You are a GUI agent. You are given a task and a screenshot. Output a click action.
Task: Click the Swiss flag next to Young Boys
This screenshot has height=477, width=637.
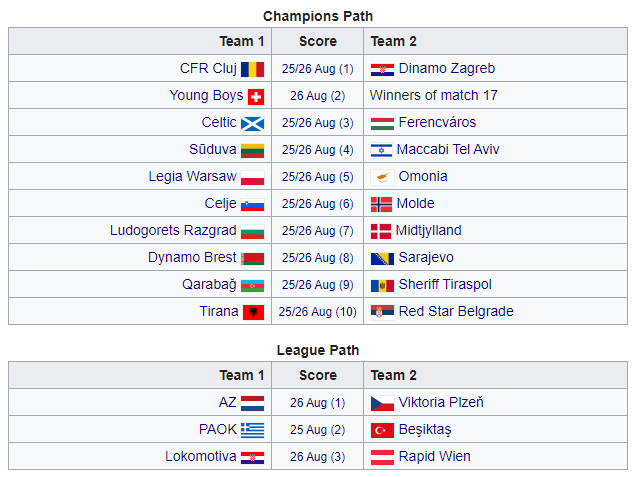click(x=256, y=96)
